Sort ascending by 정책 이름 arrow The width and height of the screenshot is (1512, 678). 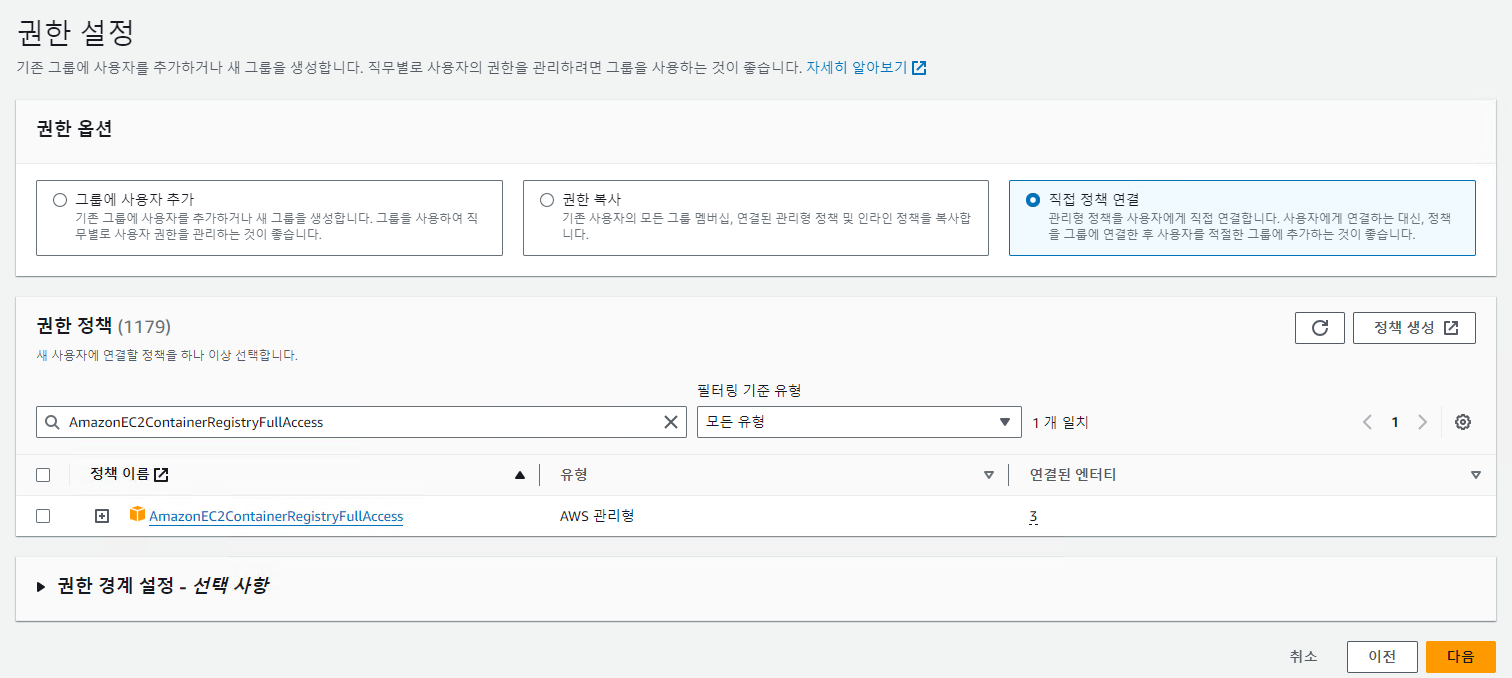tap(519, 475)
